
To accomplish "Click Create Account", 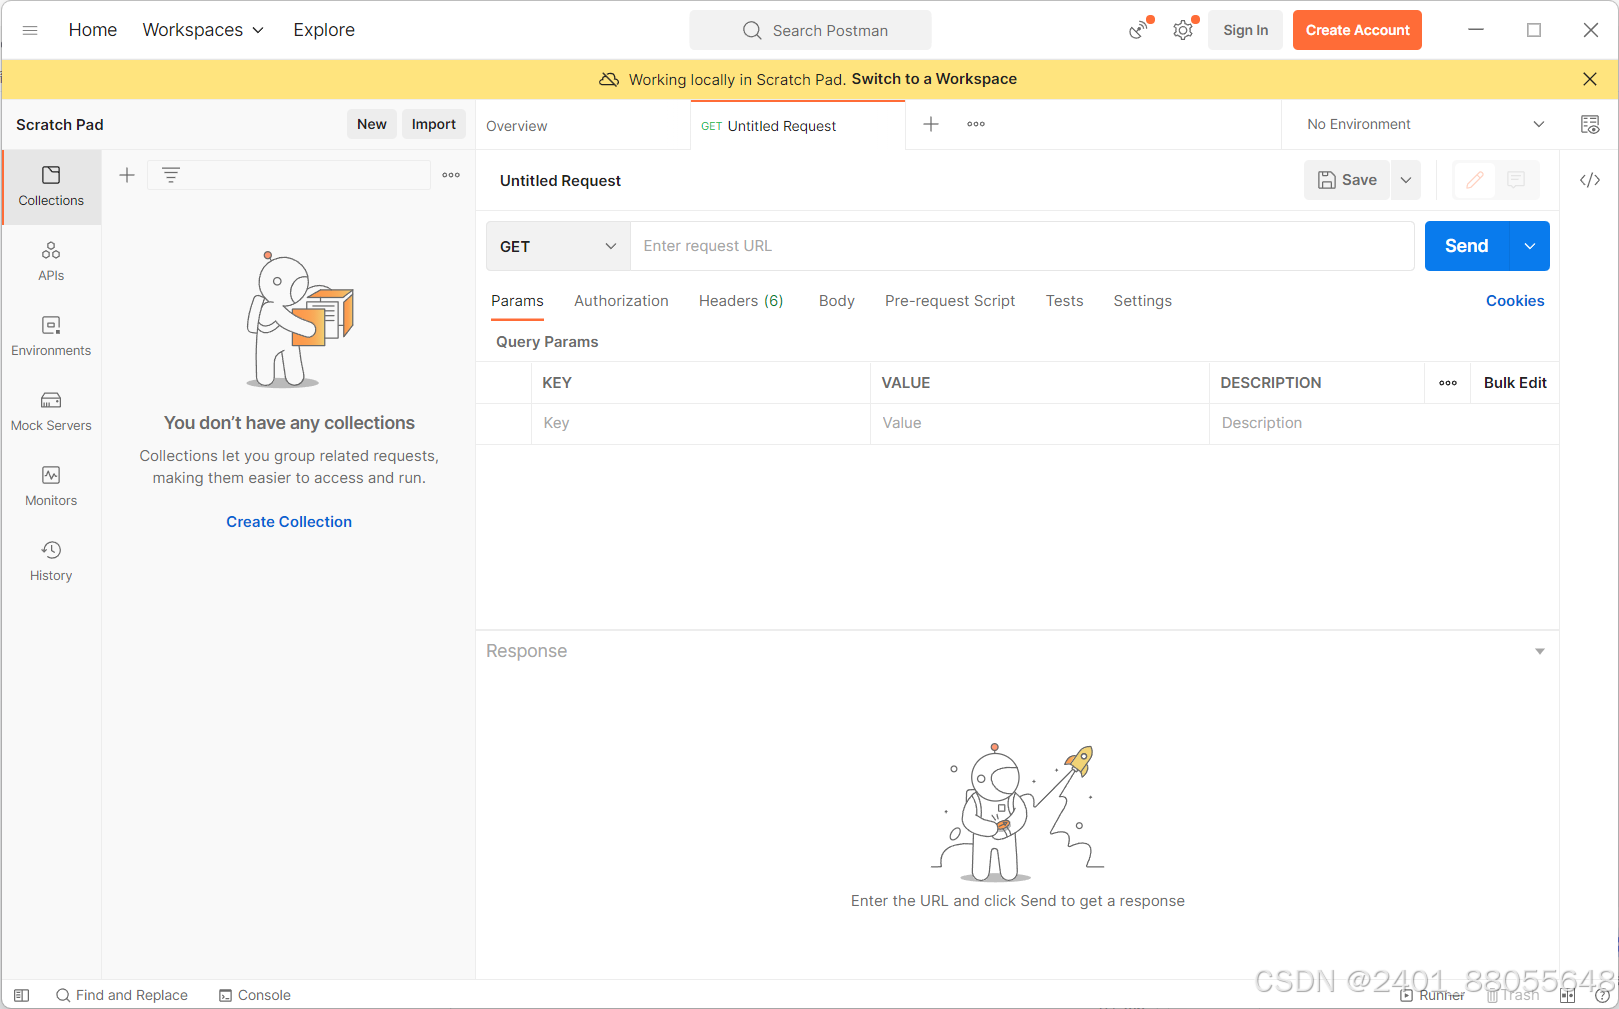I will tap(1357, 30).
